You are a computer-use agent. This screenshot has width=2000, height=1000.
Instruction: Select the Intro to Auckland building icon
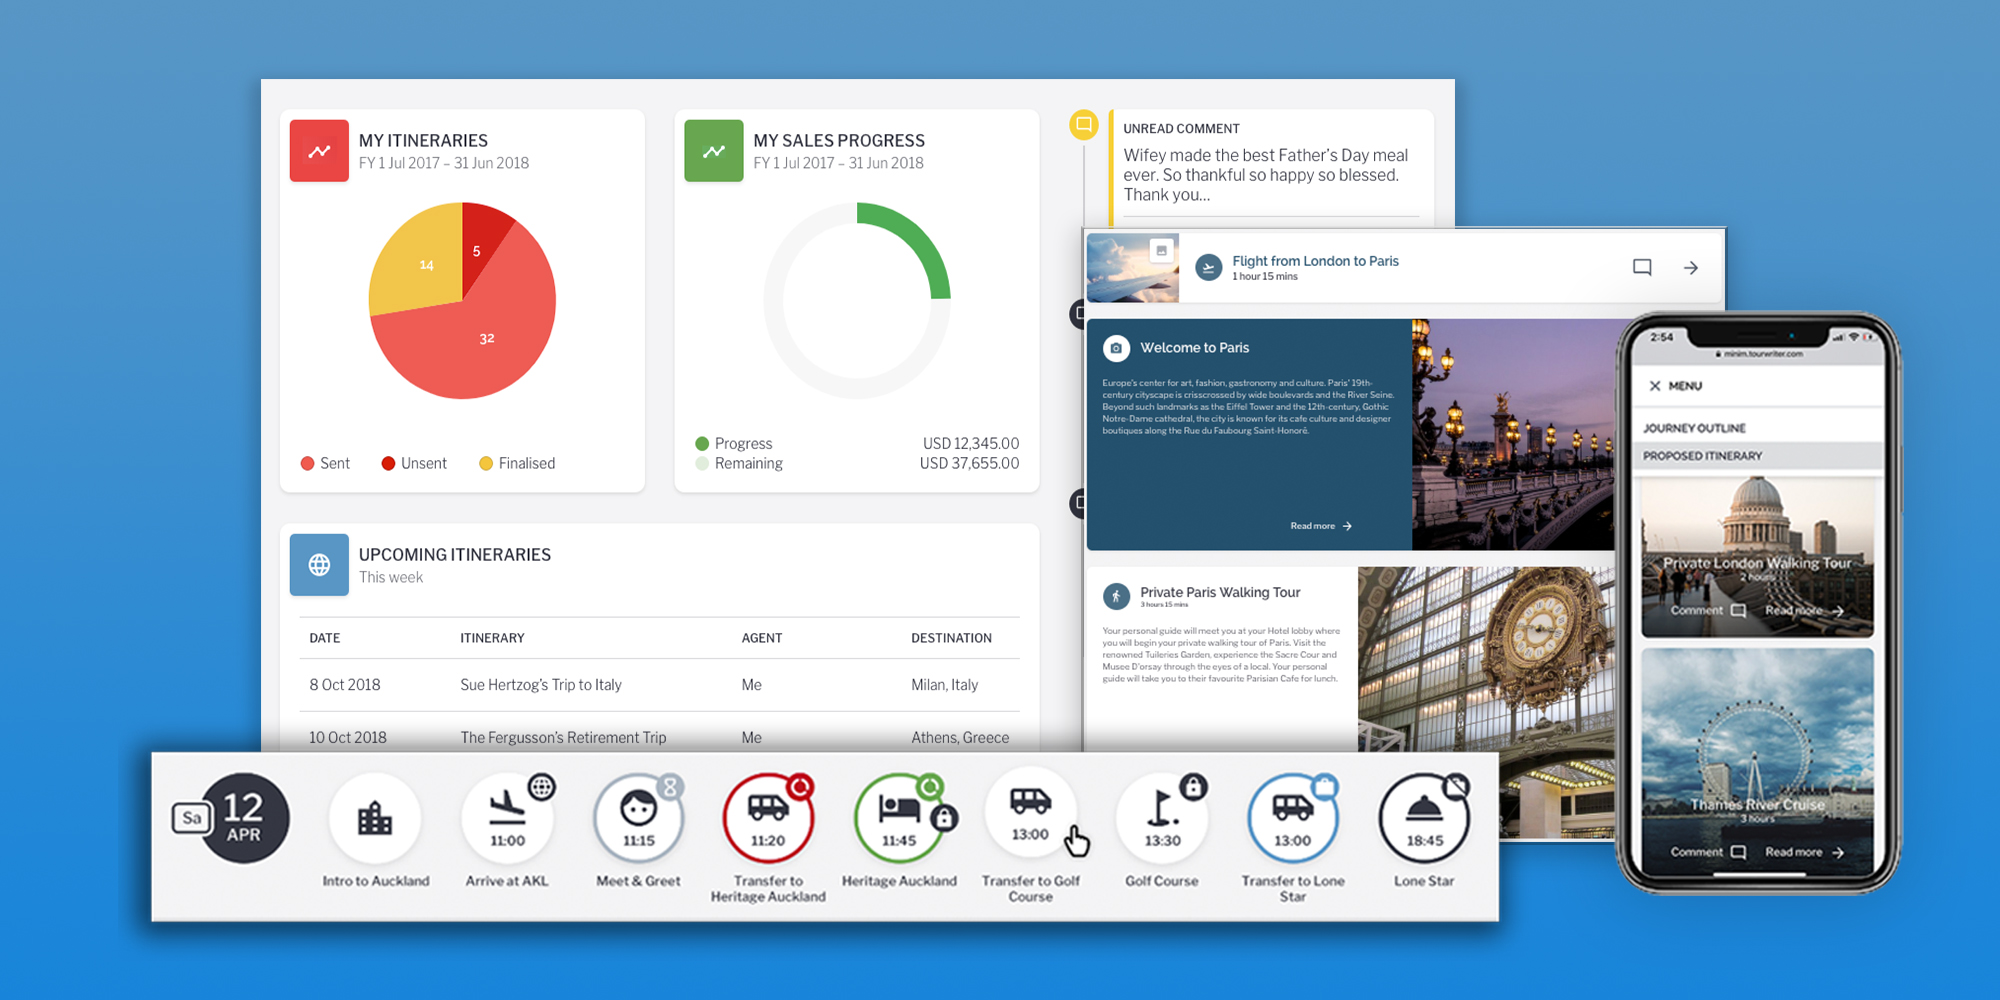click(x=375, y=818)
